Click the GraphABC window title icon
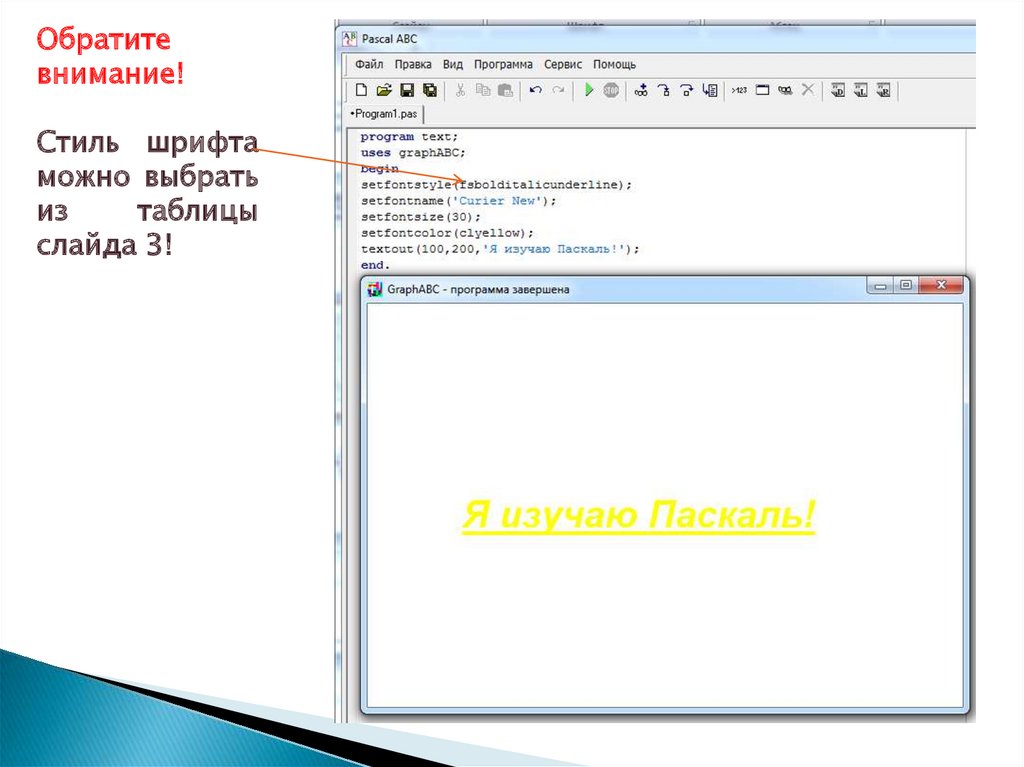1024x767 pixels. [x=374, y=289]
